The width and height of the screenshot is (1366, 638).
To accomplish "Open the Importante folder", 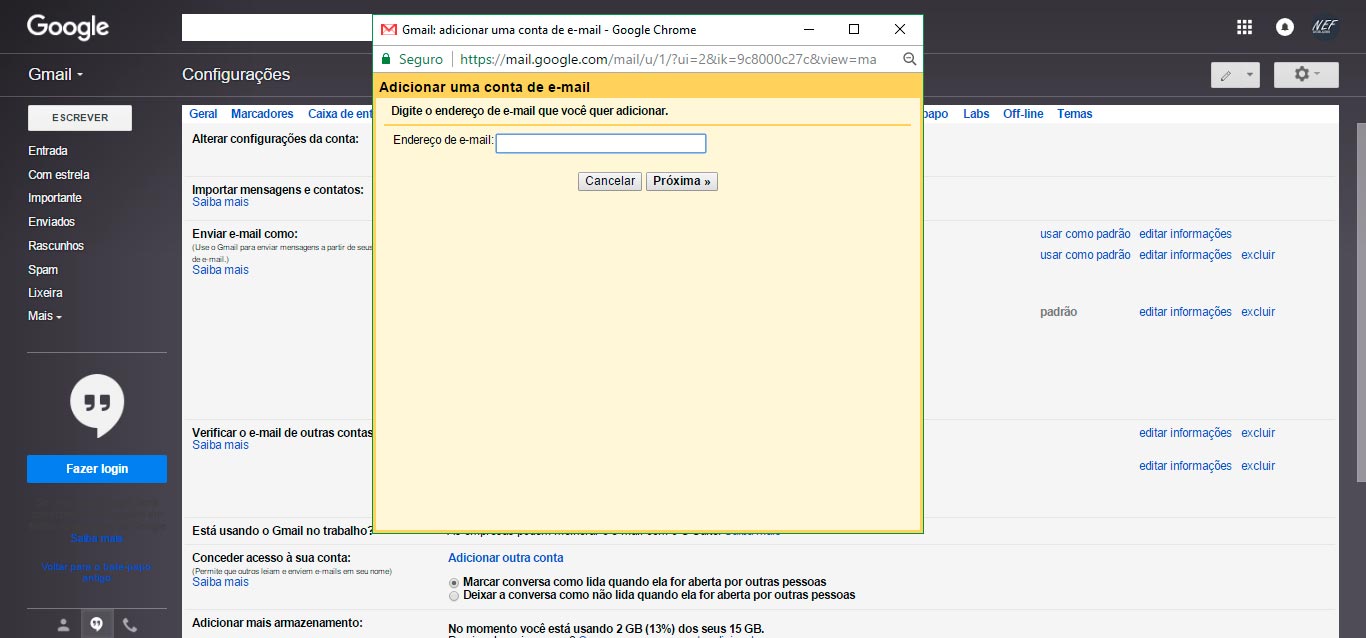I will coord(55,198).
